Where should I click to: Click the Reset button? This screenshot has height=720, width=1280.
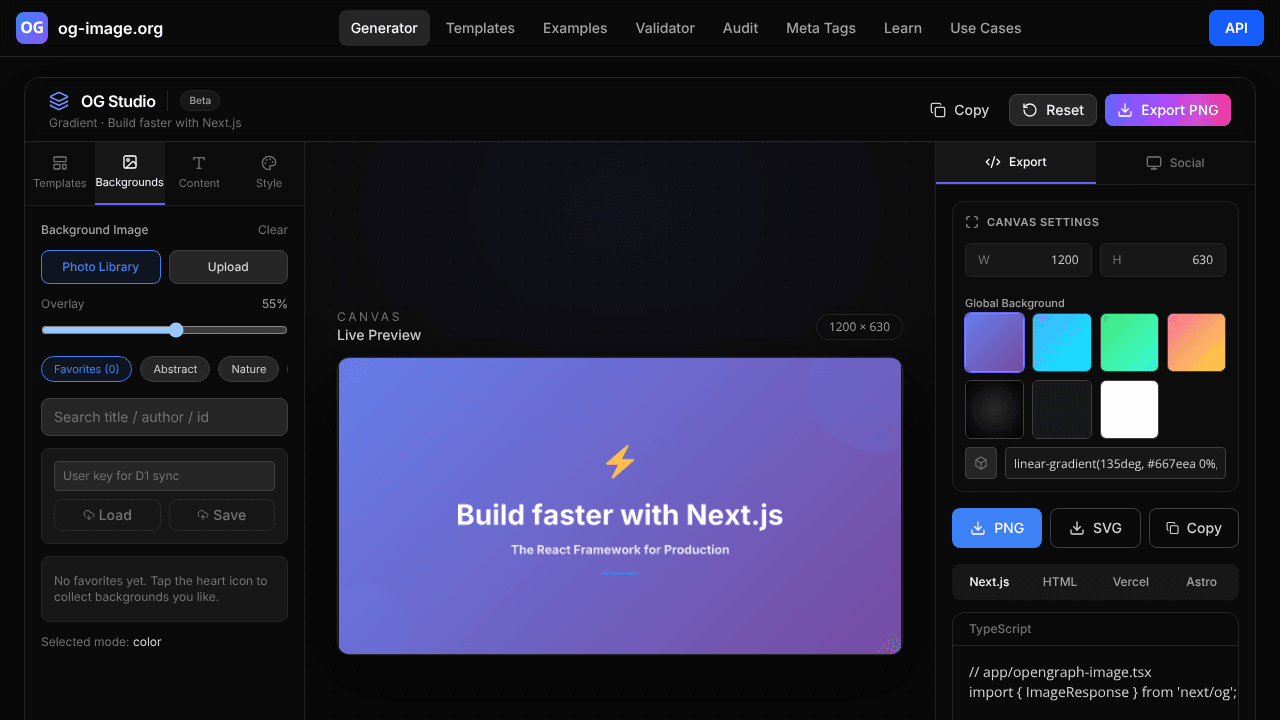pos(1053,110)
